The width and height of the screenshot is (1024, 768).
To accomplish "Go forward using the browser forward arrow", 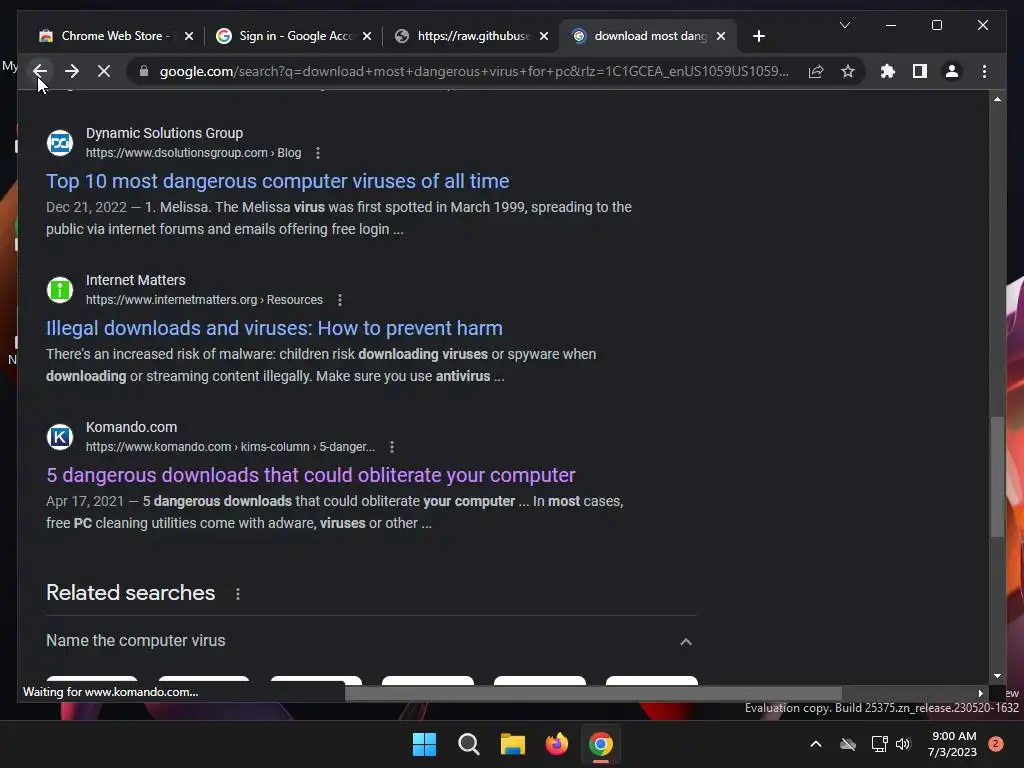I will pyautogui.click(x=72, y=71).
